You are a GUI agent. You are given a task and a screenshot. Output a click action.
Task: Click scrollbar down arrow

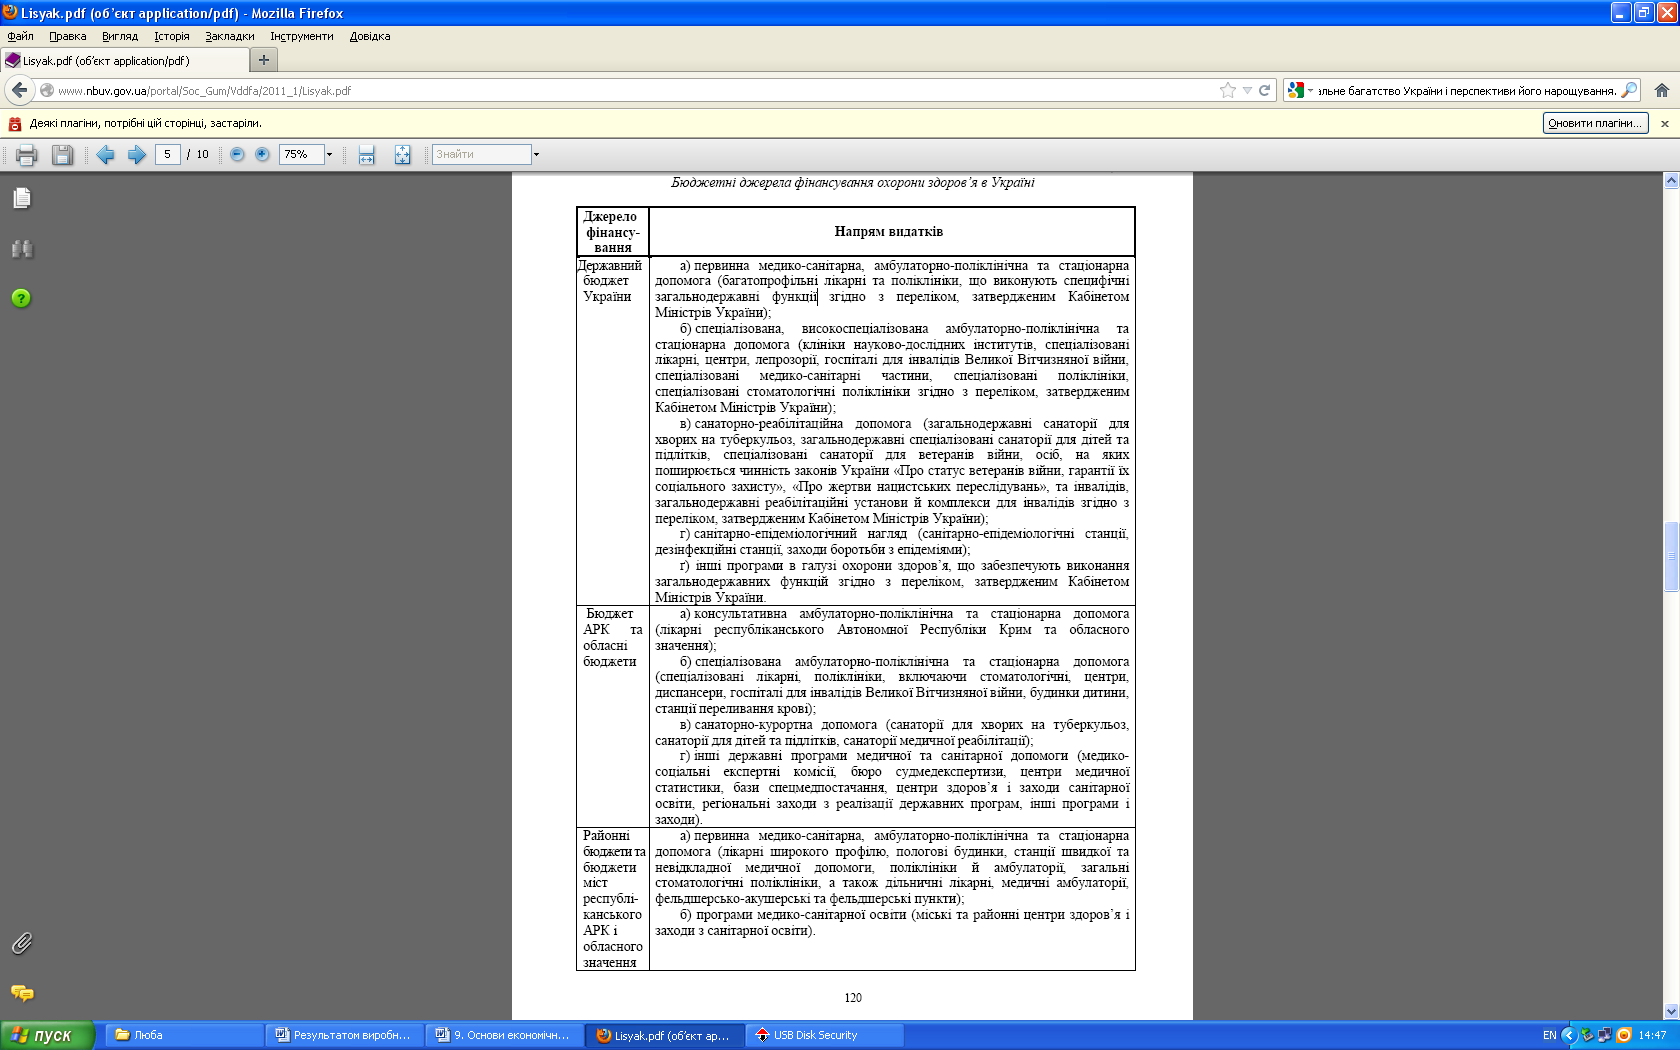1671,1012
